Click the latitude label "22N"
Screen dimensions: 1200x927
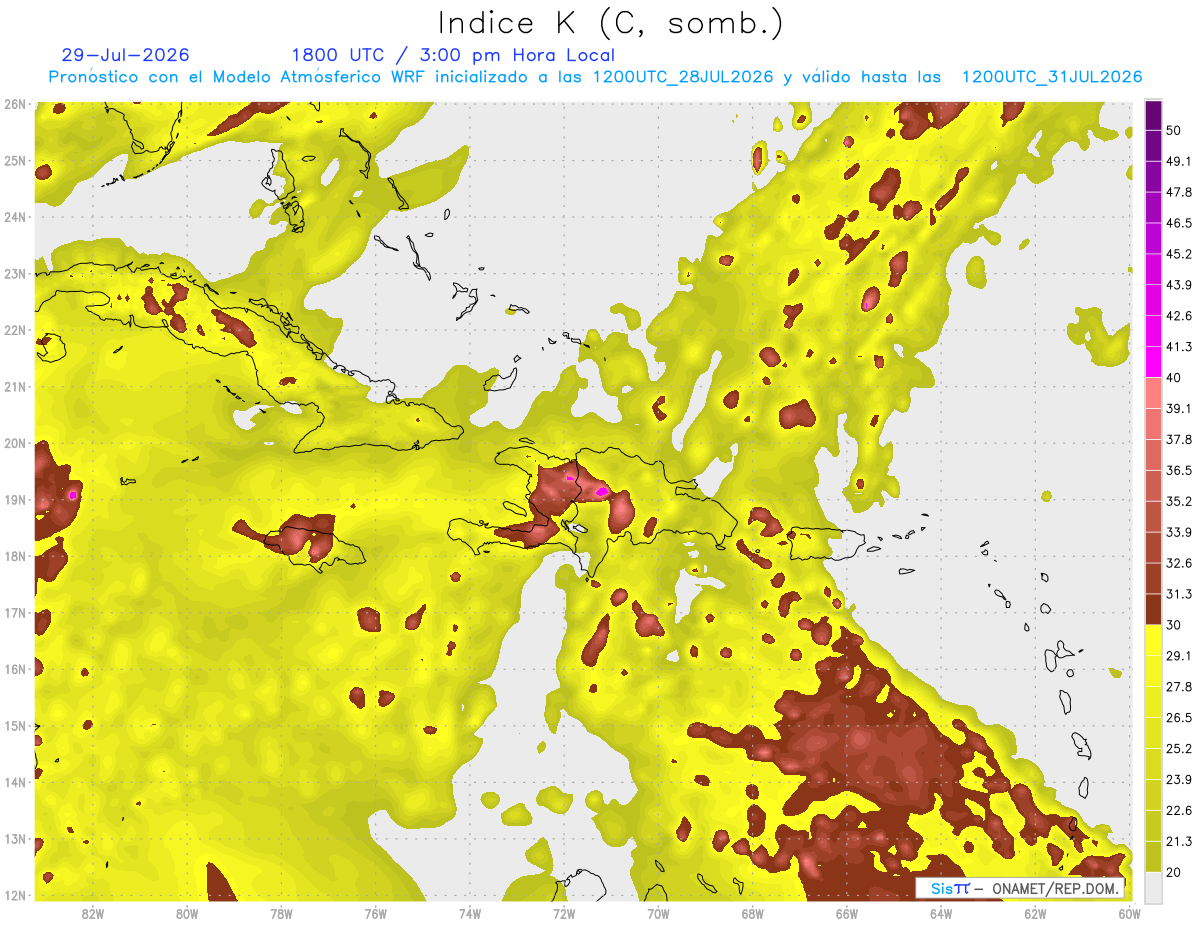[x=15, y=330]
